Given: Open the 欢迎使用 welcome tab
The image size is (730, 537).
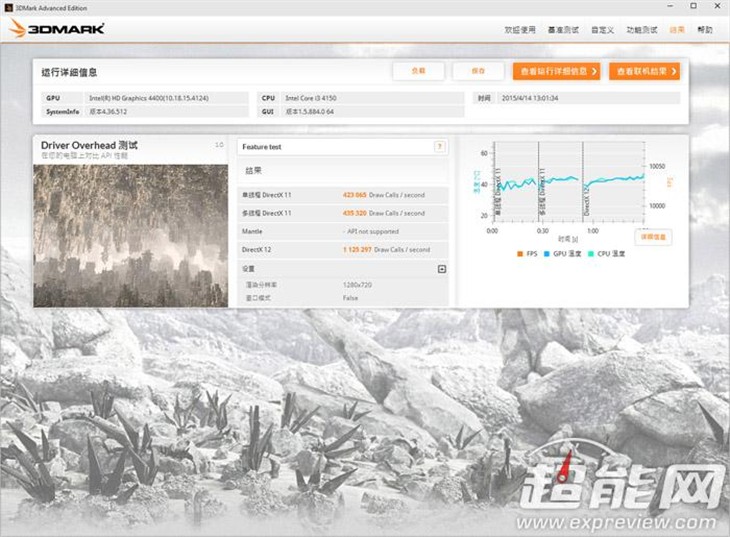Looking at the screenshot, I should (520, 30).
